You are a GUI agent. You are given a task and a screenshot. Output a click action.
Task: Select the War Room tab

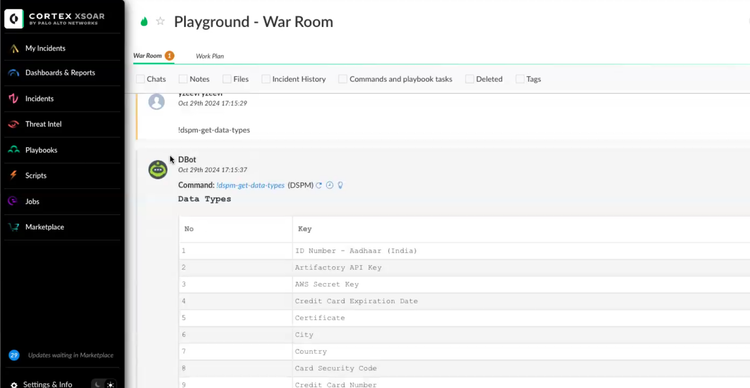click(147, 55)
